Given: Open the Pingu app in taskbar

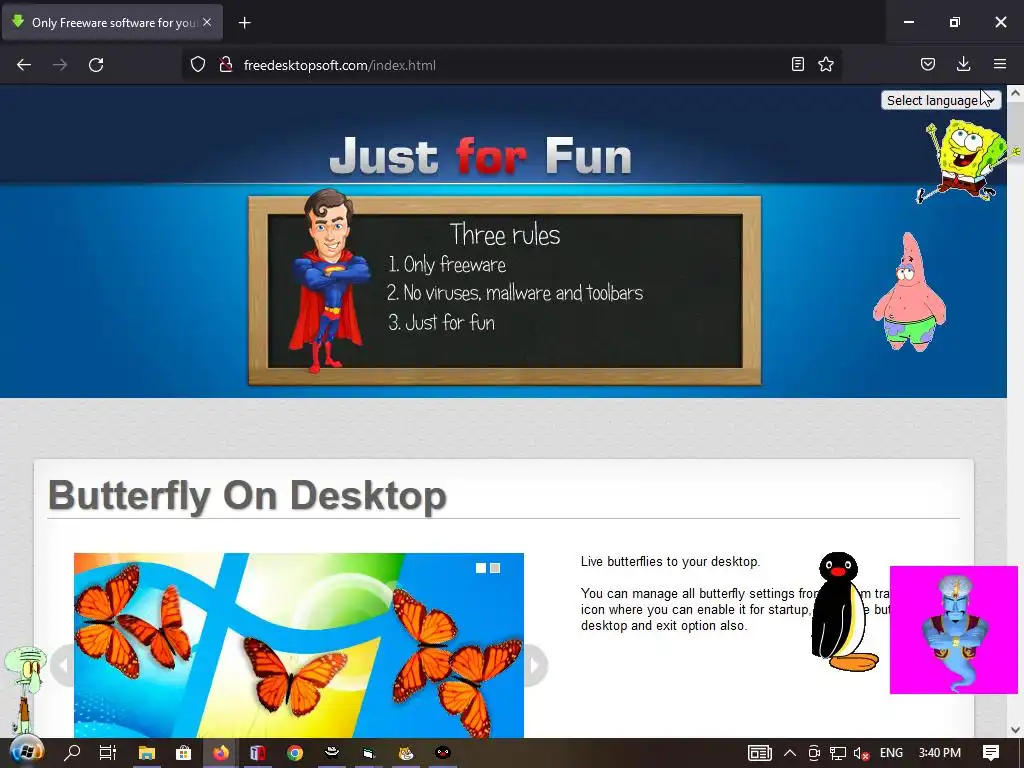Looking at the screenshot, I should pos(443,753).
